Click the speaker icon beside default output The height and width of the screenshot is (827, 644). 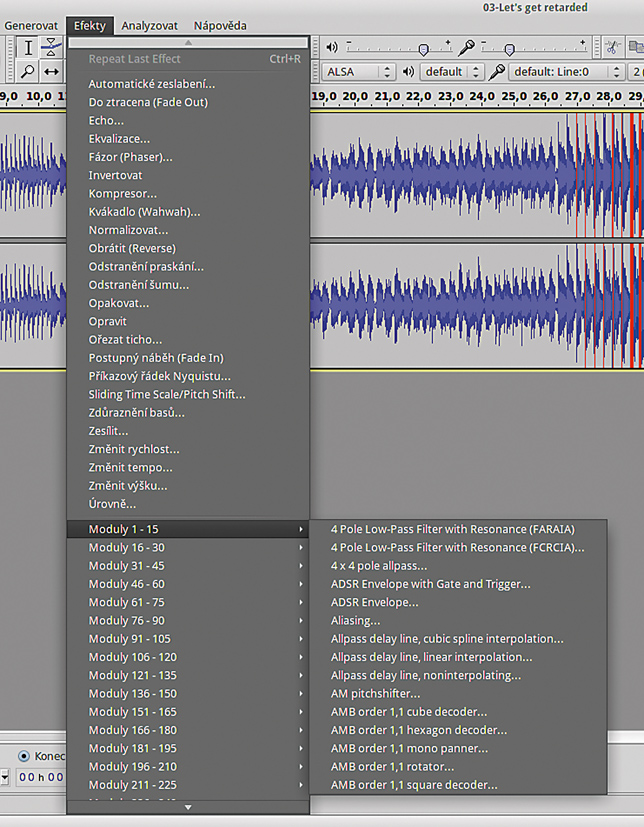pos(408,71)
